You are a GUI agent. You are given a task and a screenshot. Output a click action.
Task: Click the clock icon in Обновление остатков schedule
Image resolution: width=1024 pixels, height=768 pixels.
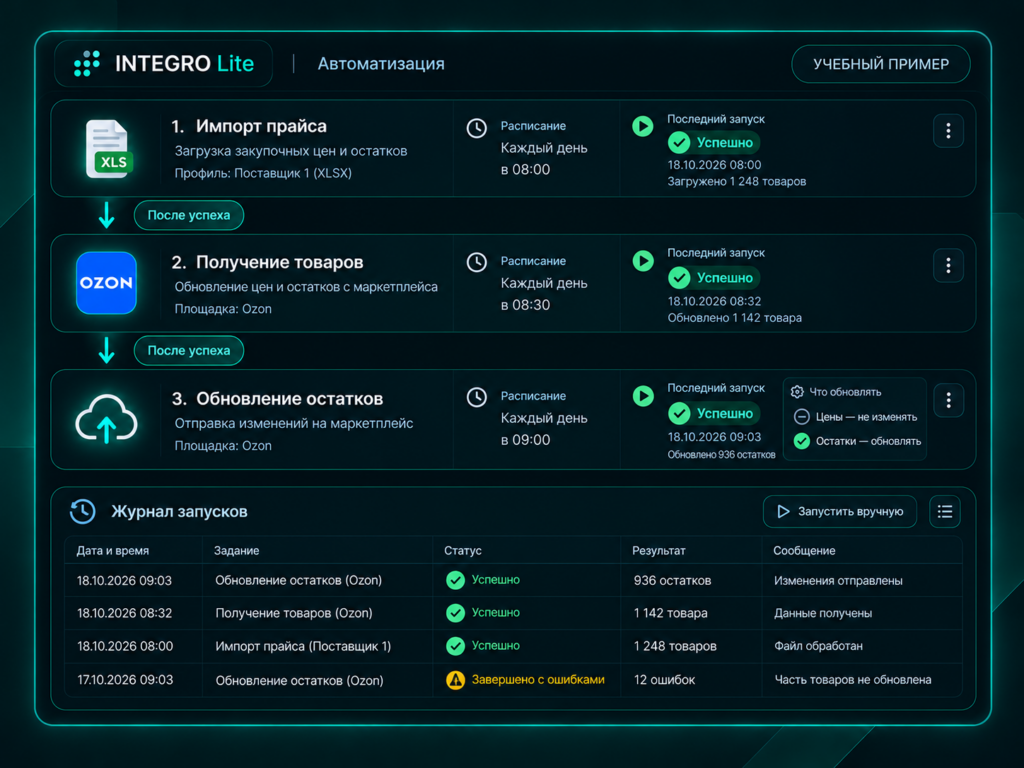tap(477, 397)
